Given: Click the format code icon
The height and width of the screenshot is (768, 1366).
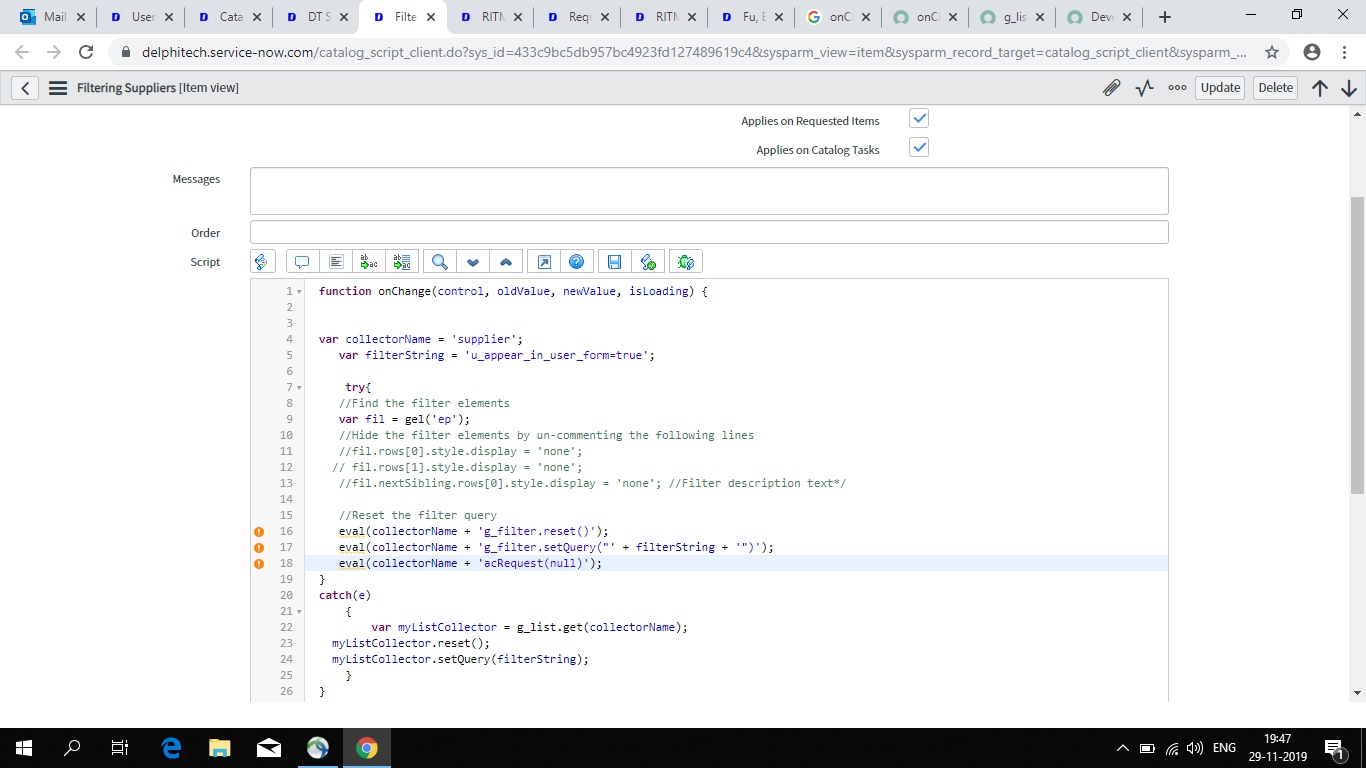Looking at the screenshot, I should pyautogui.click(x=336, y=262).
